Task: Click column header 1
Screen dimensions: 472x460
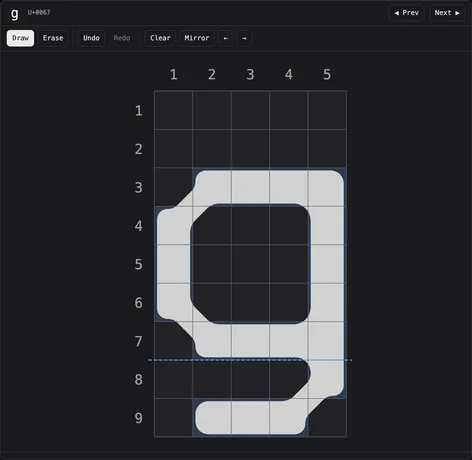Action: [x=173, y=74]
